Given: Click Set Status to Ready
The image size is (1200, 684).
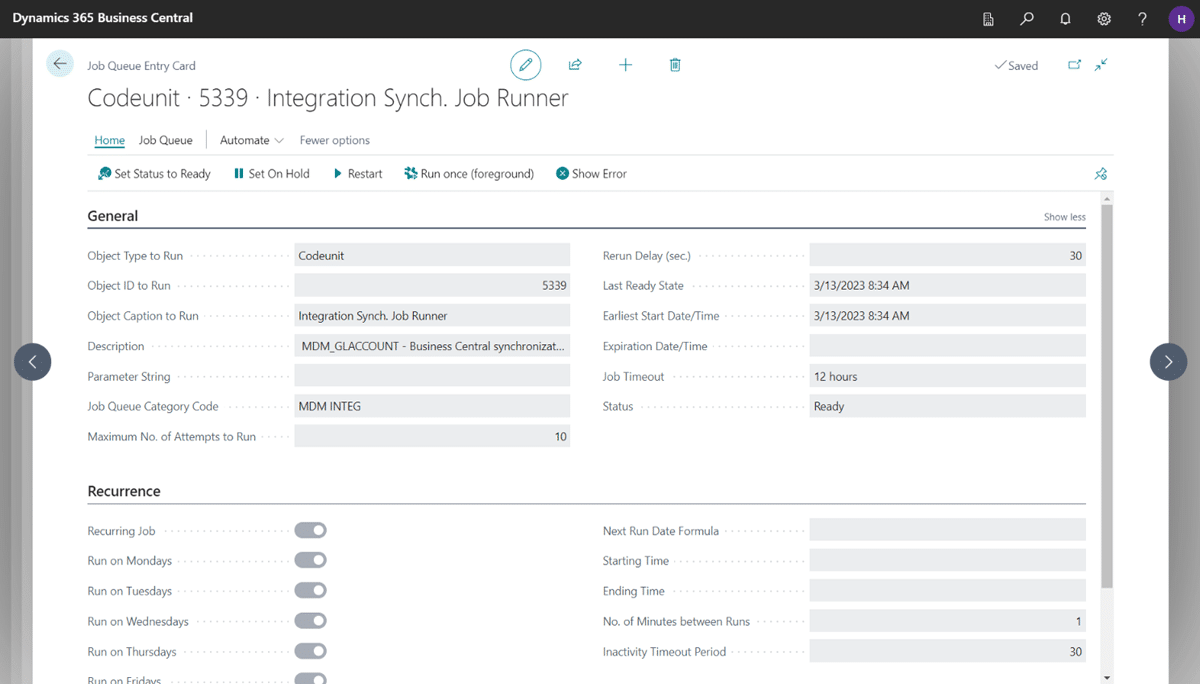Looking at the screenshot, I should click(154, 174).
